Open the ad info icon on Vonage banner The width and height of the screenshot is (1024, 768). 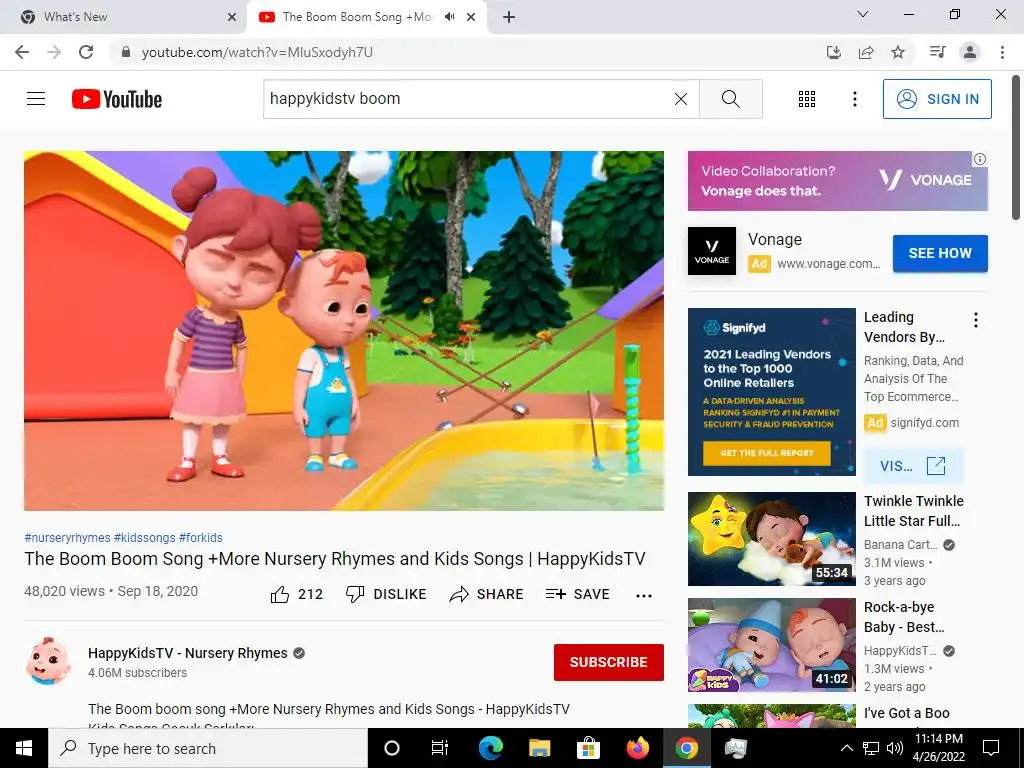coord(980,159)
